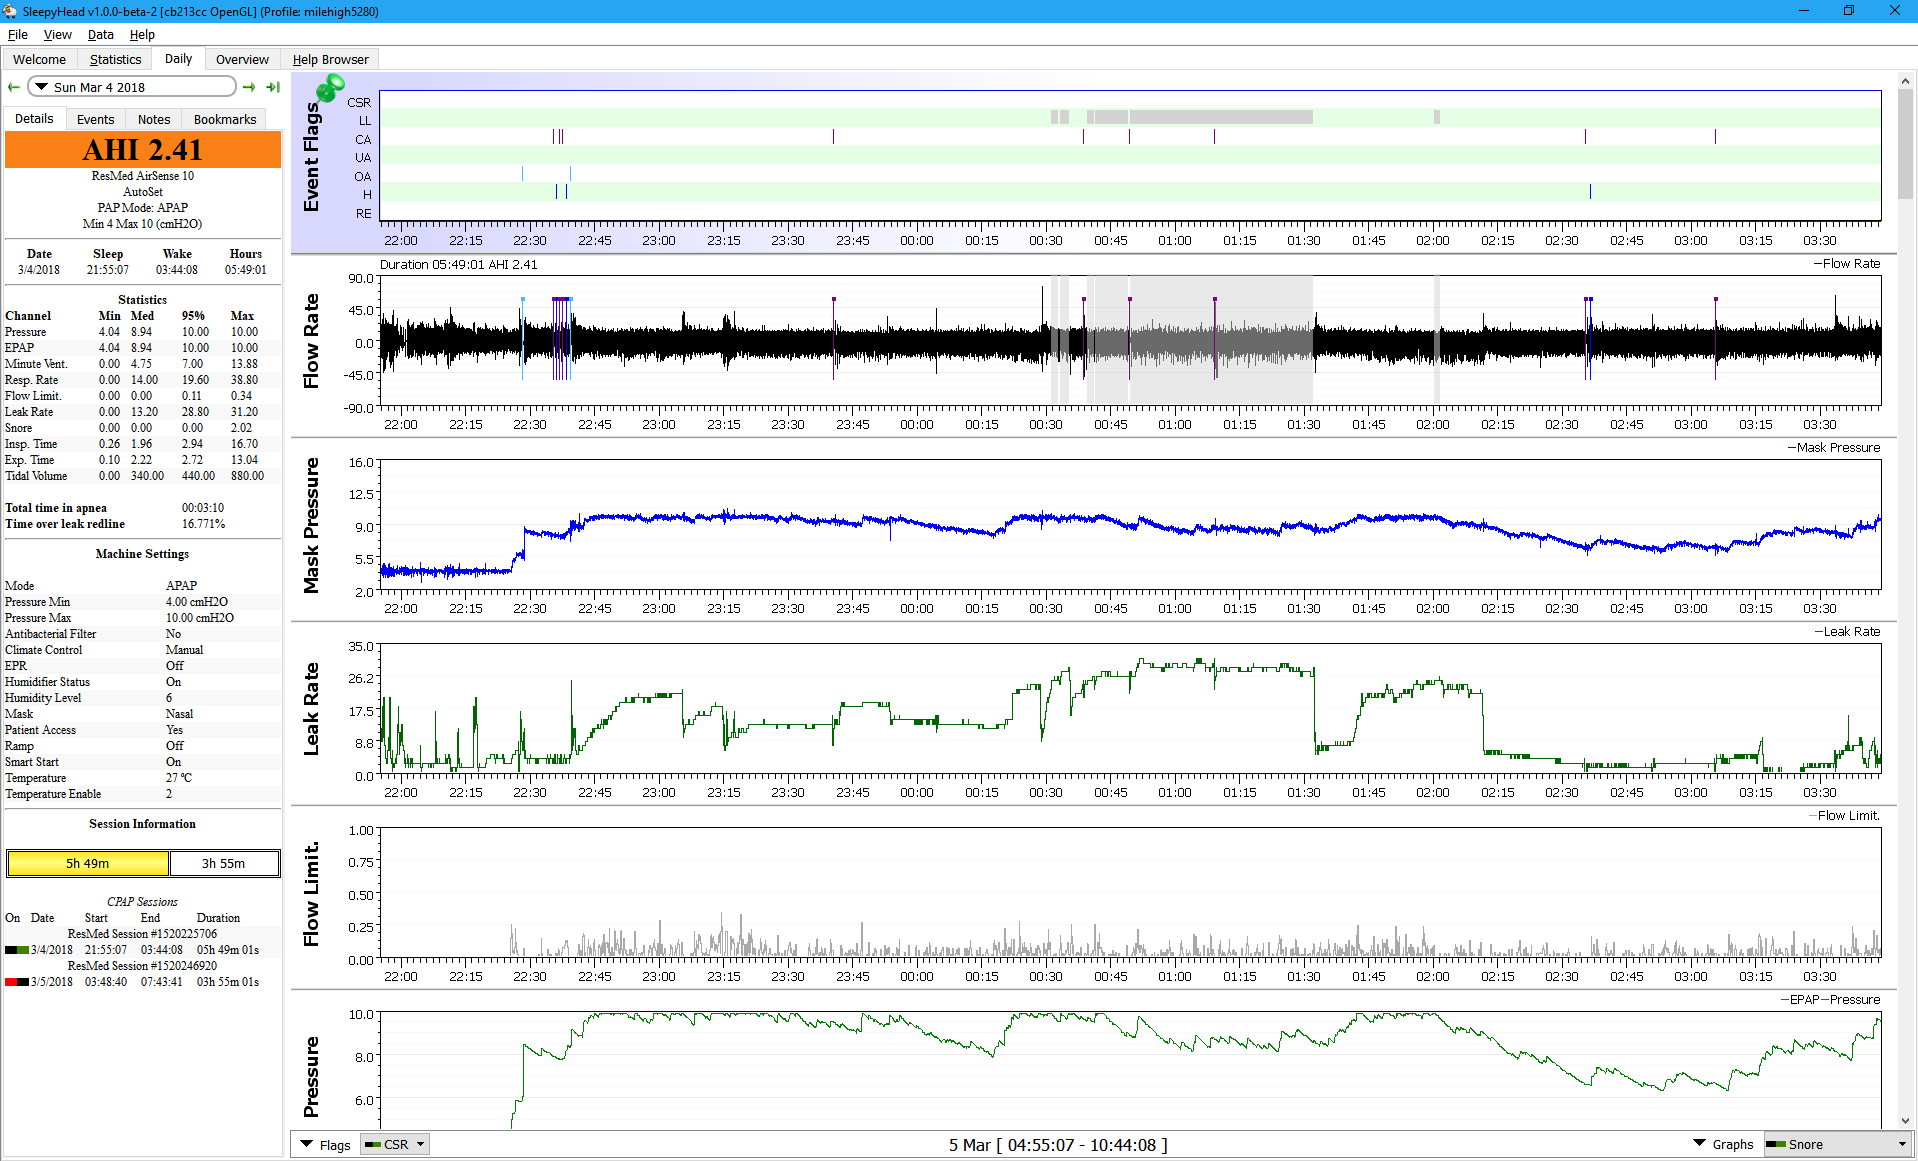Open the File menu
The image size is (1918, 1161).
click(x=18, y=34)
